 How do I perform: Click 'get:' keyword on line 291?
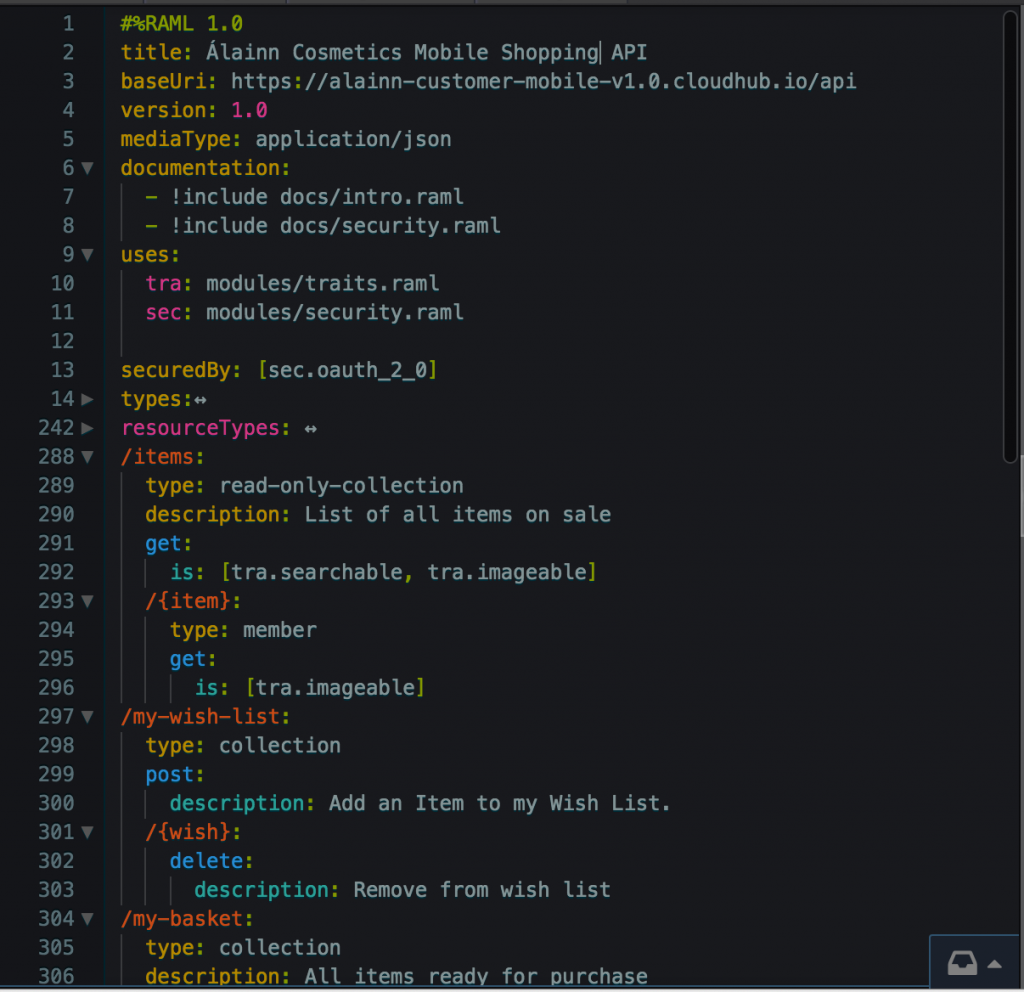168,544
